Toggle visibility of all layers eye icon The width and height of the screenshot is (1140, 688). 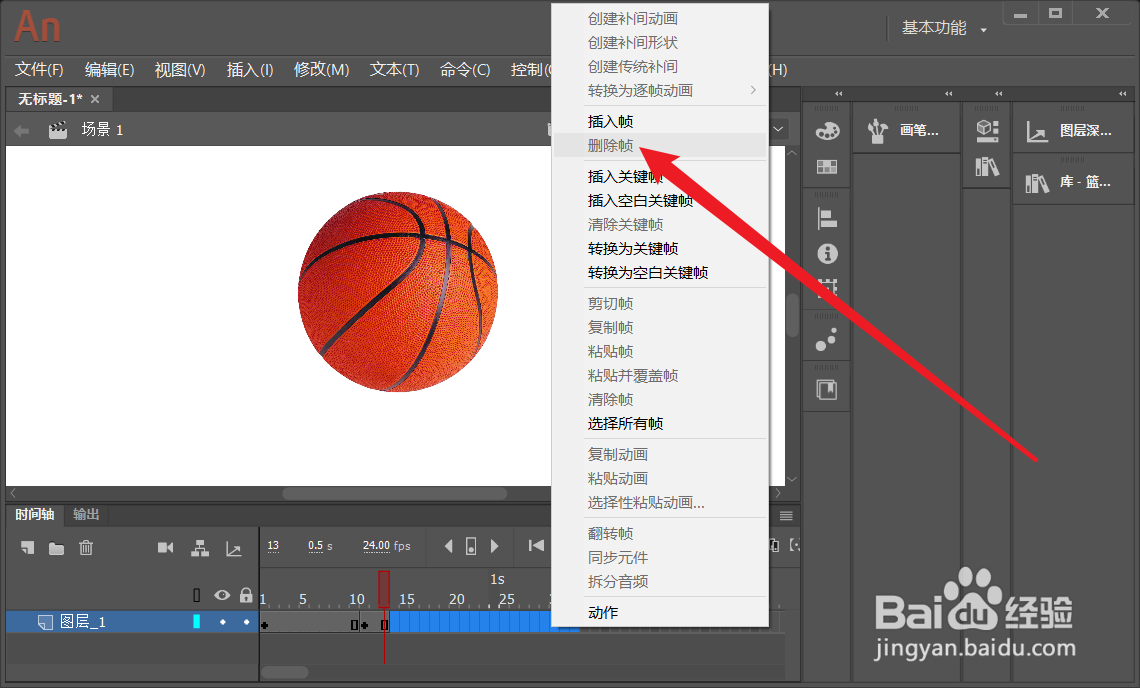click(222, 595)
